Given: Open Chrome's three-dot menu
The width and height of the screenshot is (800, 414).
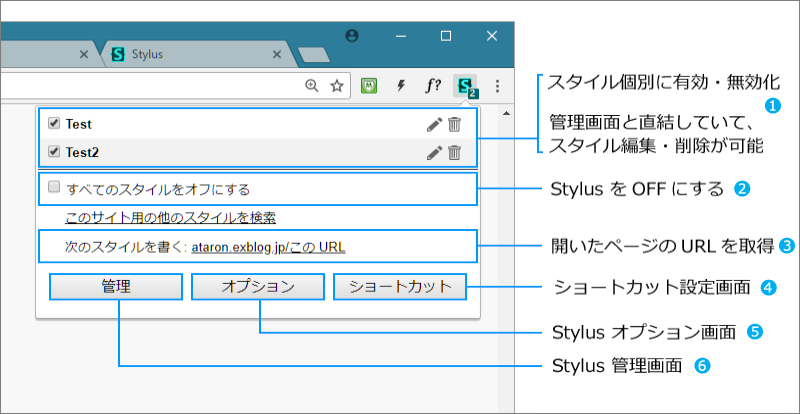Looking at the screenshot, I should [497, 86].
